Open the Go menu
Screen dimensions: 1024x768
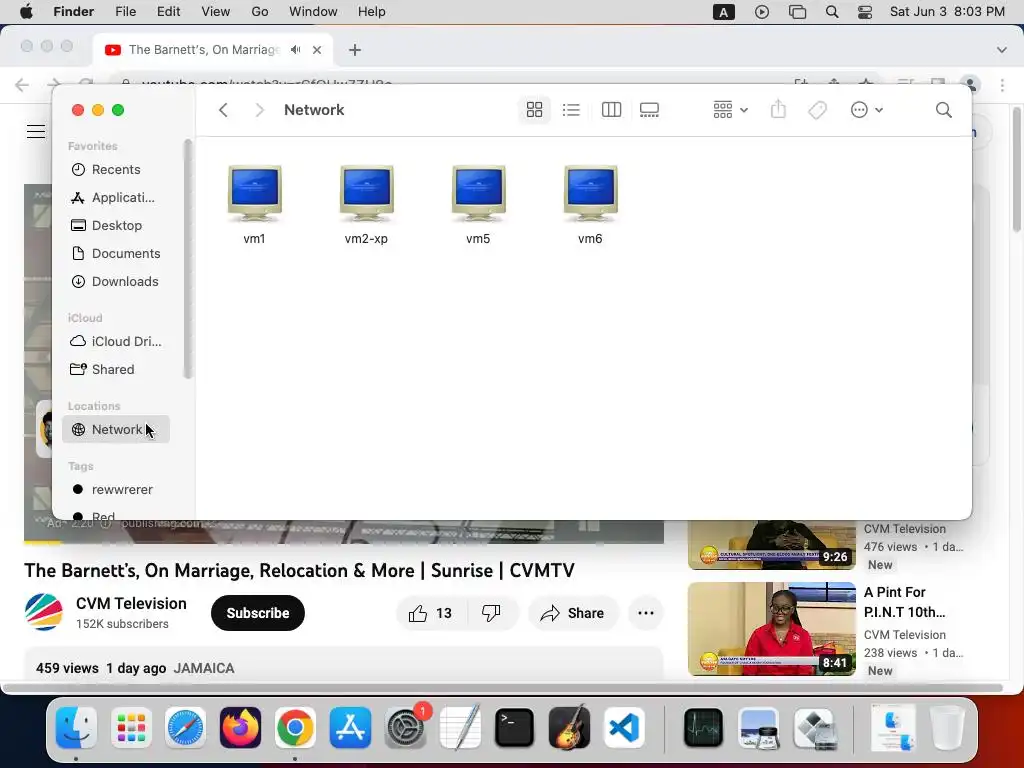point(260,11)
